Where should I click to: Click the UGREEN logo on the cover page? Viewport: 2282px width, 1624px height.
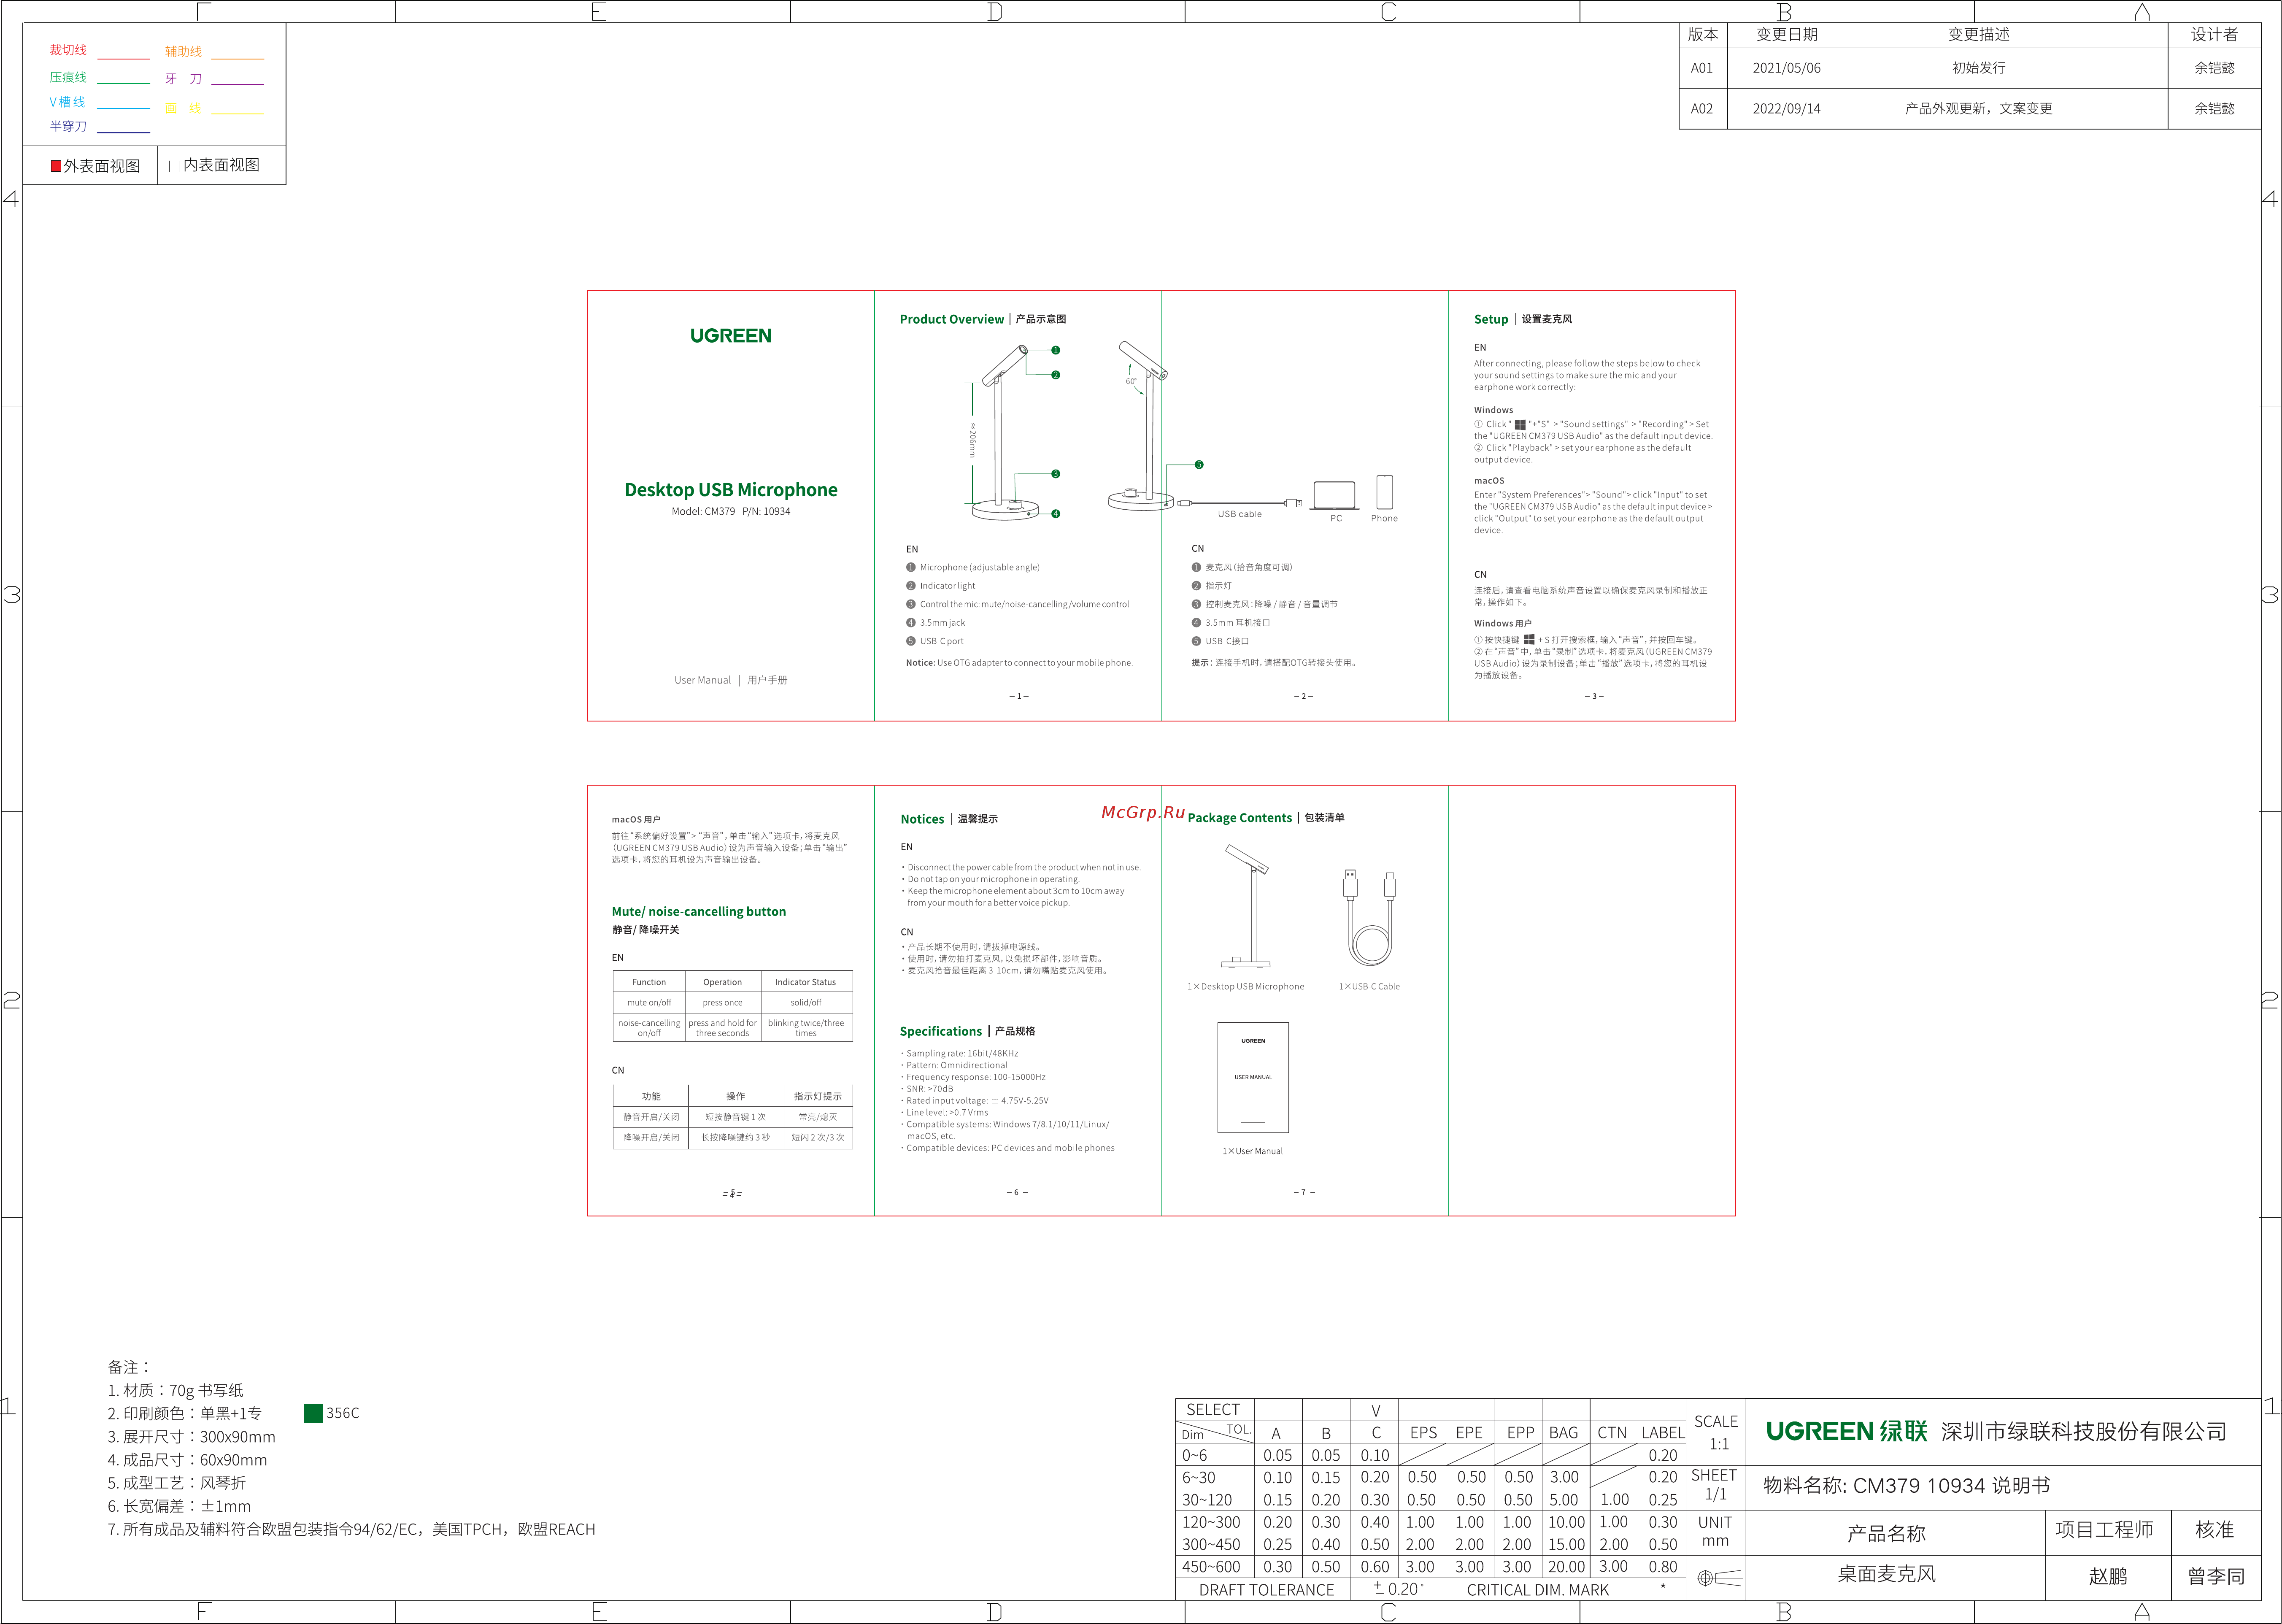[731, 336]
